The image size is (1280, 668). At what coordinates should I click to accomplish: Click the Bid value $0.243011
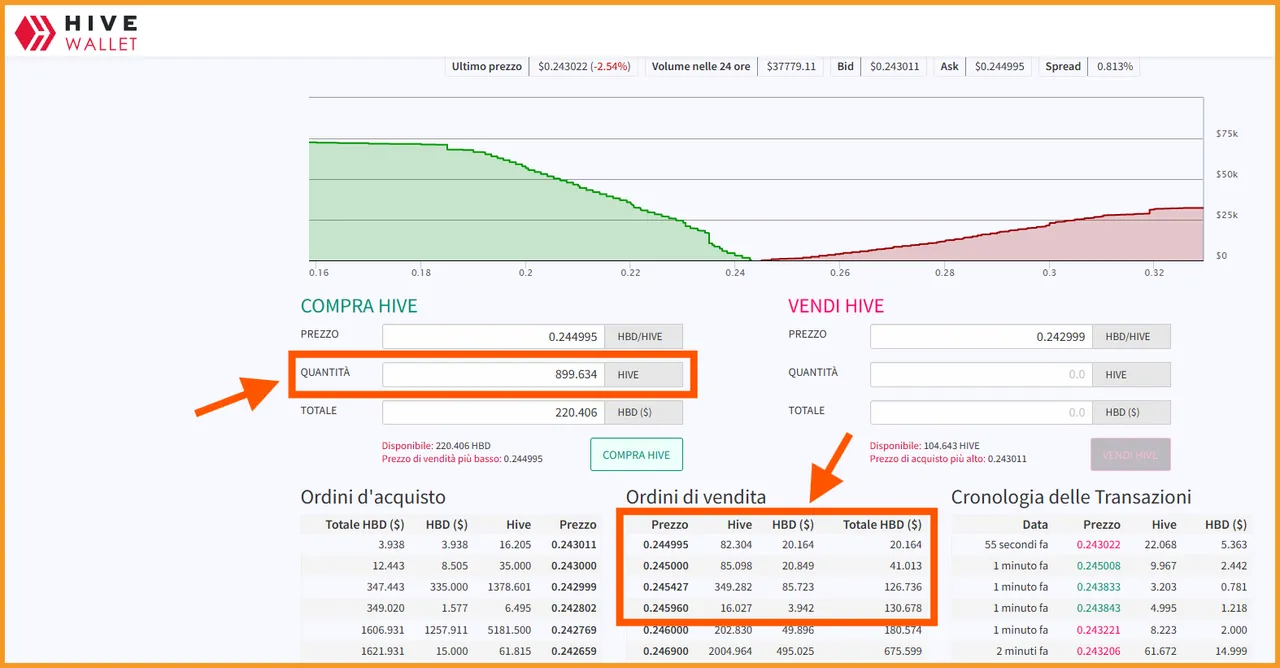click(894, 67)
